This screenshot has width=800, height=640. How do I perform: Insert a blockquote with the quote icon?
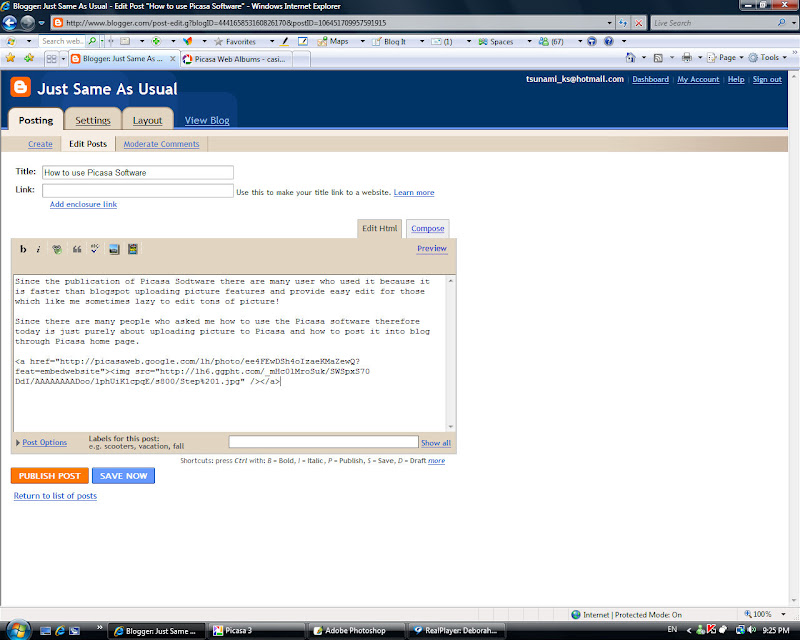(x=77, y=249)
